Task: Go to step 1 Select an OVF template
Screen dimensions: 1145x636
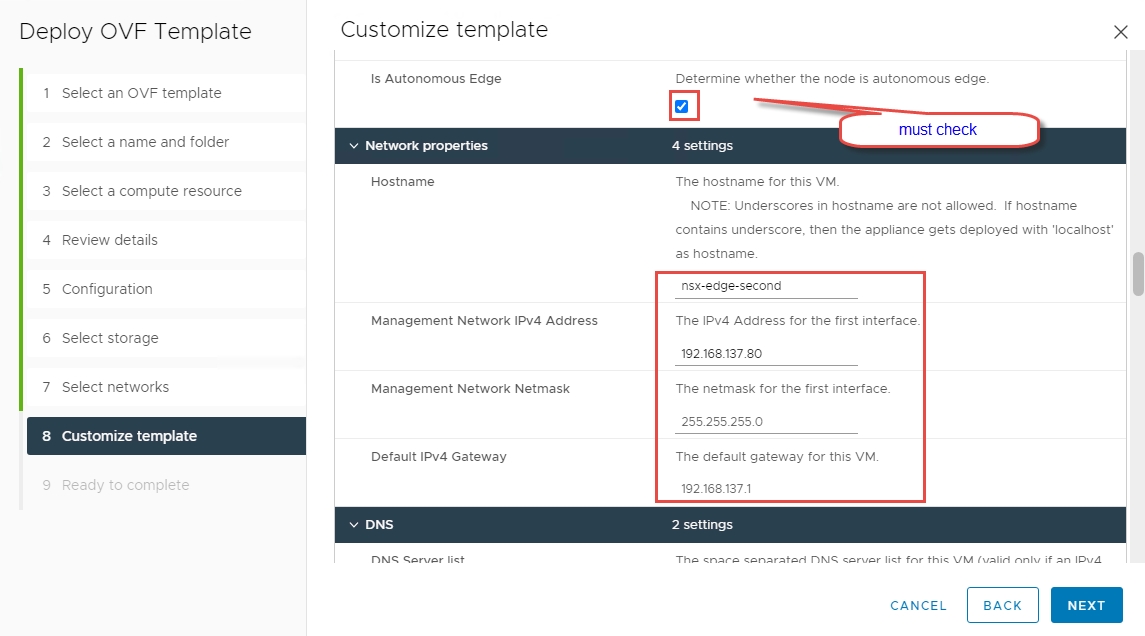Action: (141, 93)
